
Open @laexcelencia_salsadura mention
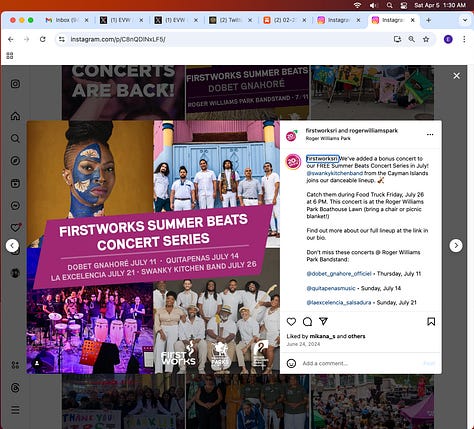coord(339,303)
